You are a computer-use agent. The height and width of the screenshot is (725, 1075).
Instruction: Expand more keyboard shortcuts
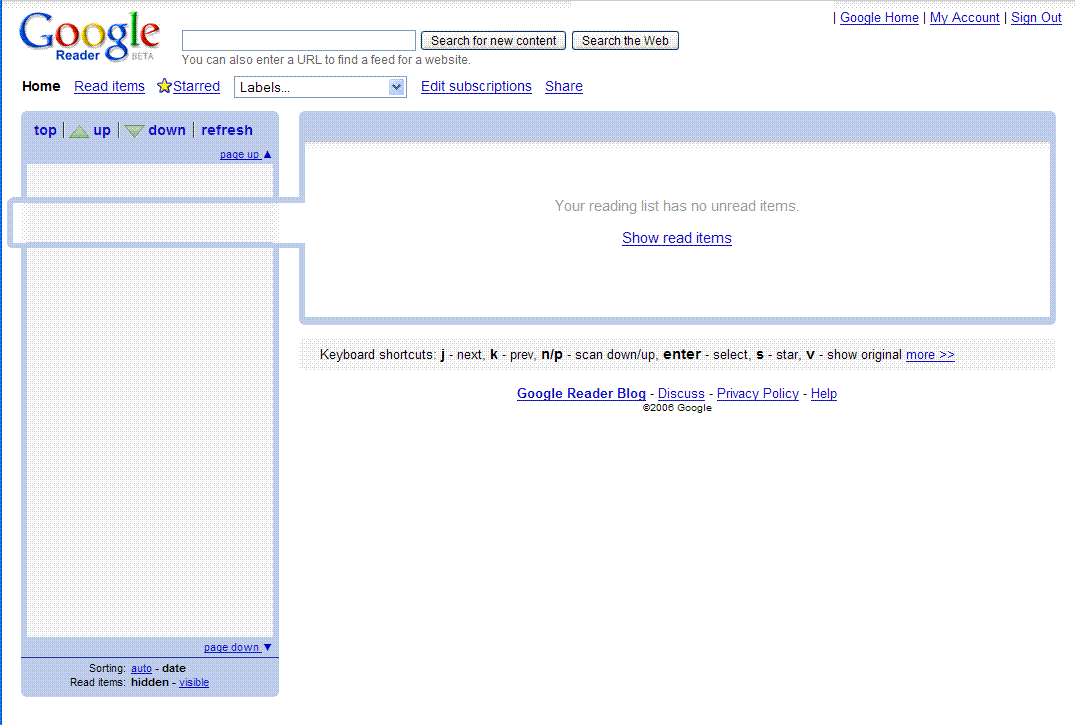930,355
